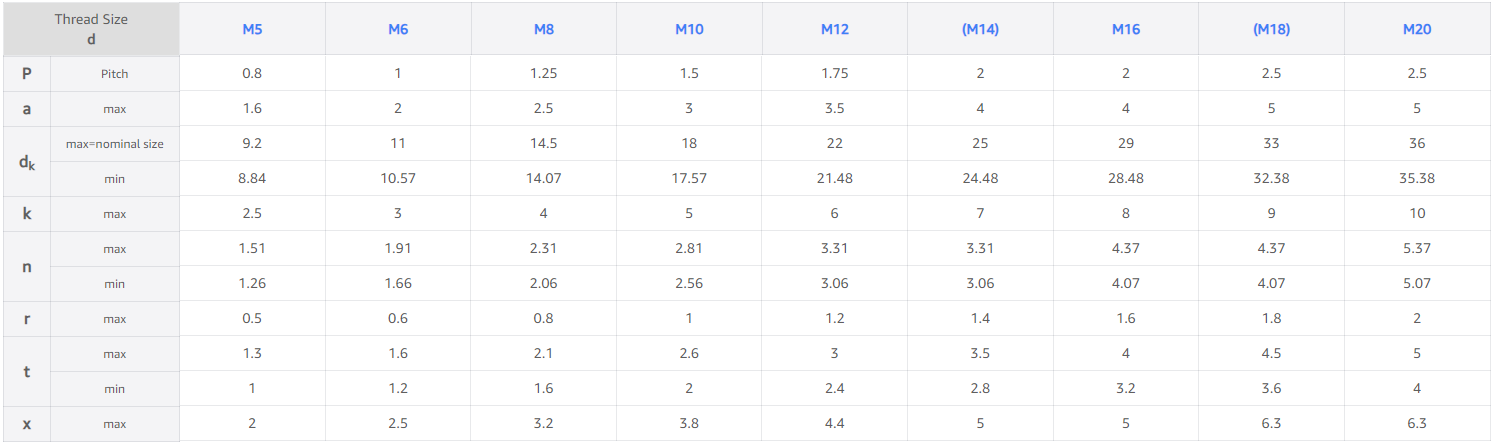
Task: Select the M10 k max value 5
Action: pos(689,213)
